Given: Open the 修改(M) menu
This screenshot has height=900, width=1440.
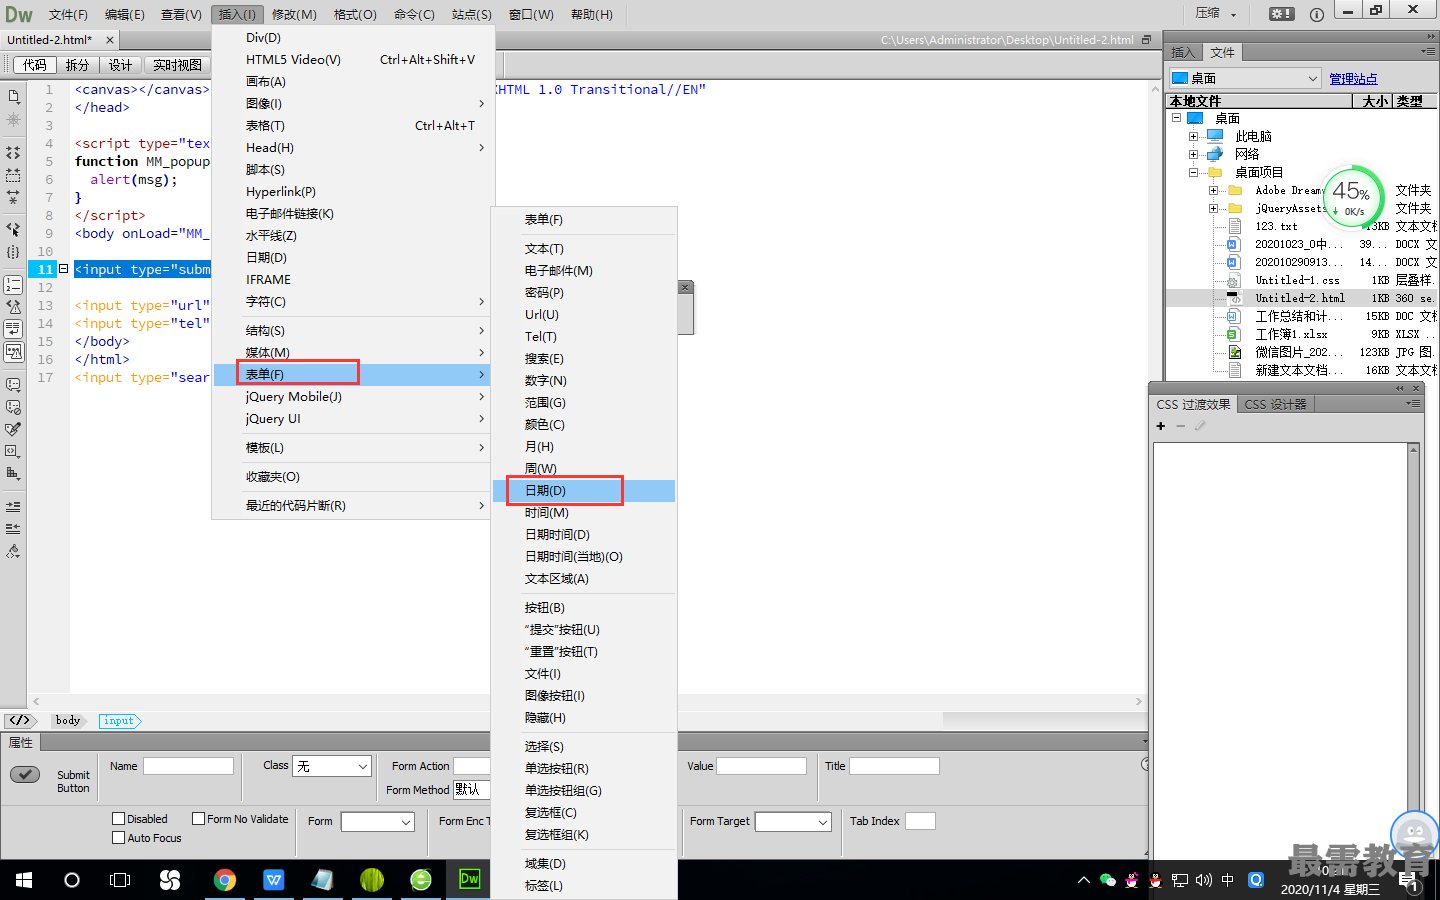Looking at the screenshot, I should click(x=294, y=14).
